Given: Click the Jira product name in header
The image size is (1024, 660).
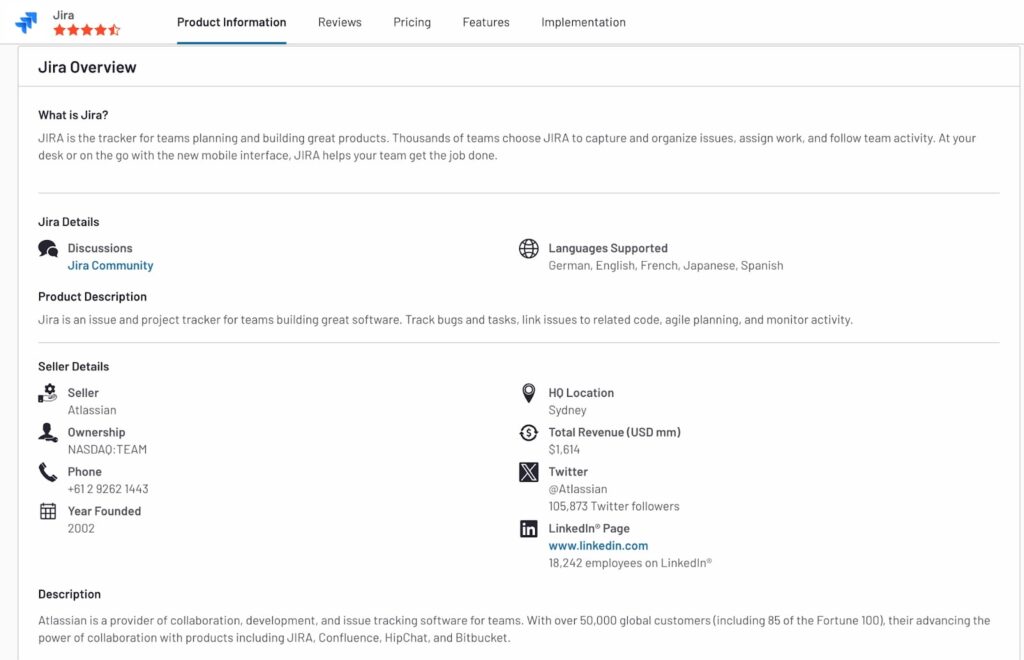Looking at the screenshot, I should click(63, 15).
